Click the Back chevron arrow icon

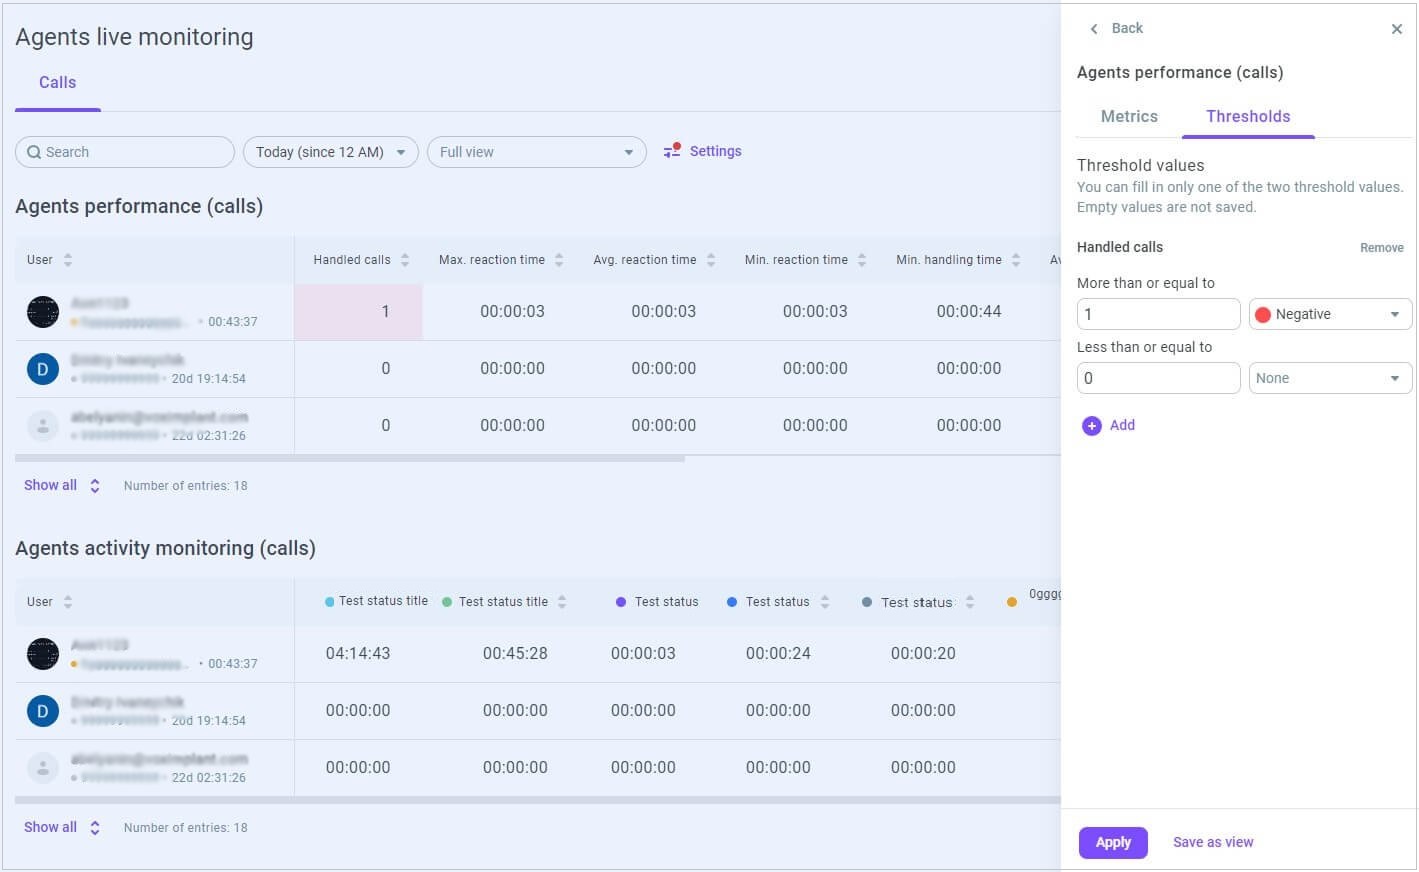[1094, 29]
